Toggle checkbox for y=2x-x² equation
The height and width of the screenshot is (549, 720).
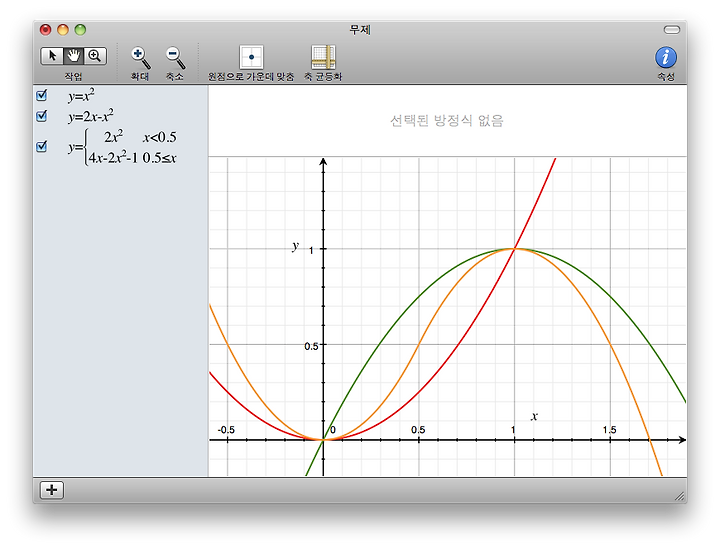tap(41, 116)
